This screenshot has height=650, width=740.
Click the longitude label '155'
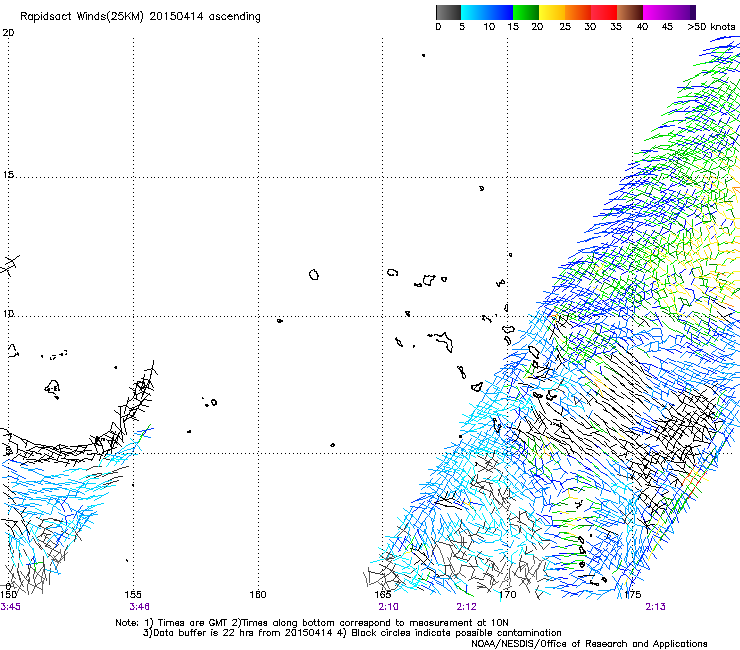click(x=133, y=594)
